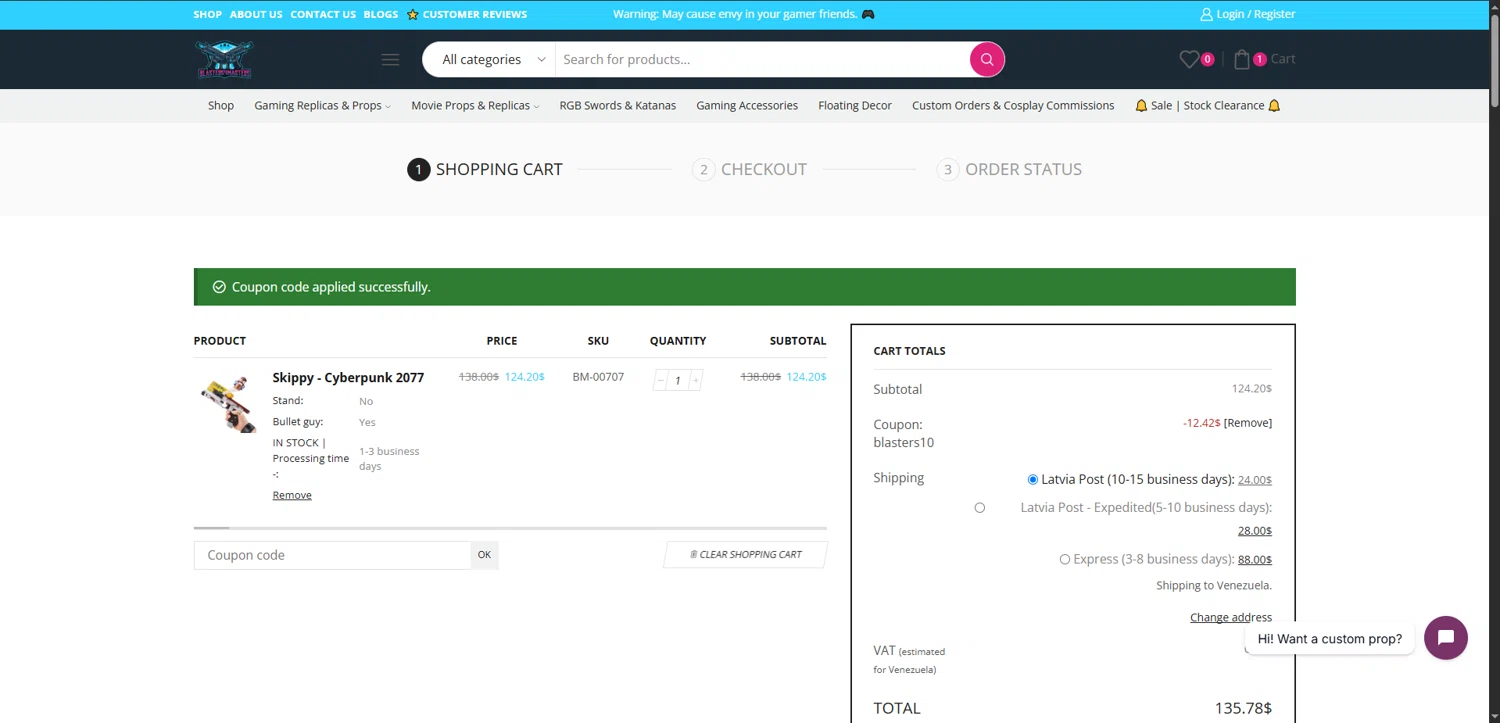1500x723 pixels.
Task: Focus the Search for products field
Action: click(762, 59)
